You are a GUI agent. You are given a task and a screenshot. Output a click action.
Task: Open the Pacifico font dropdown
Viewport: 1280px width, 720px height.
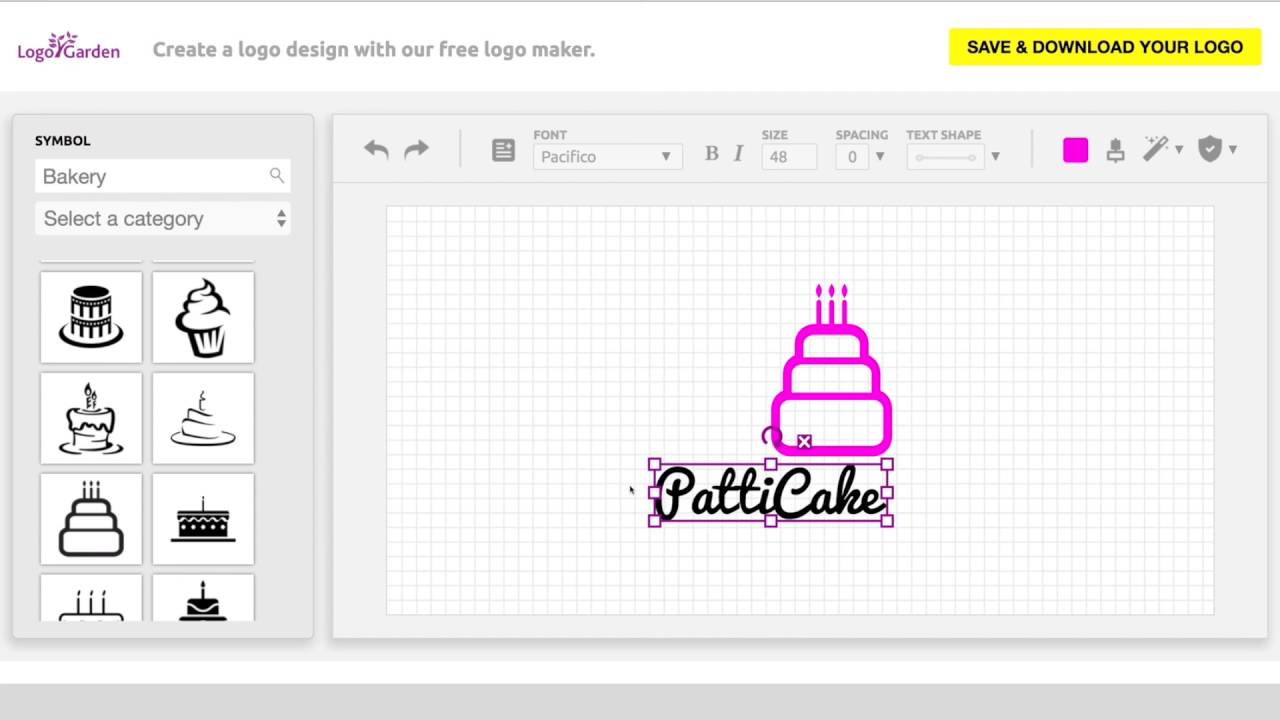(607, 156)
